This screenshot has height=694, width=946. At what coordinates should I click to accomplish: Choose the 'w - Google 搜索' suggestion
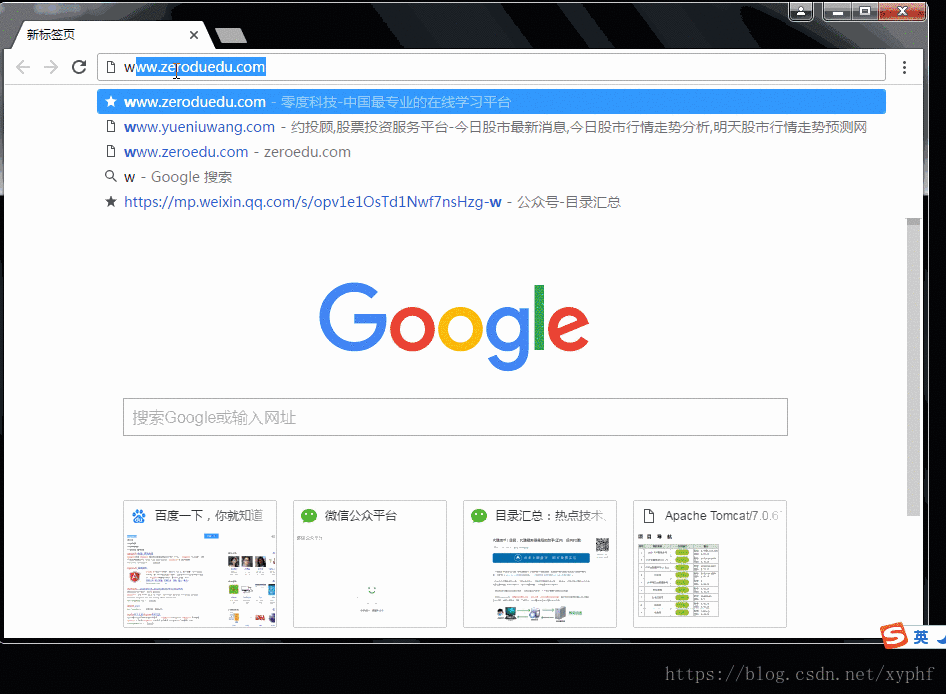491,177
